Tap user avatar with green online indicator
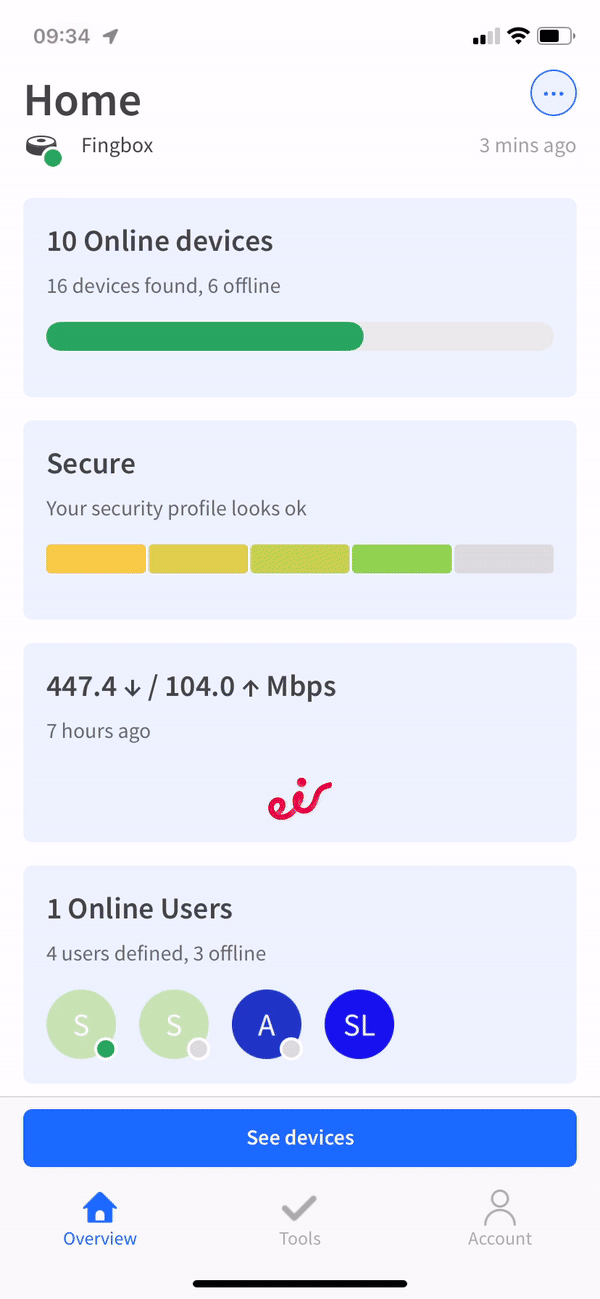600x1299 pixels. 81,1024
